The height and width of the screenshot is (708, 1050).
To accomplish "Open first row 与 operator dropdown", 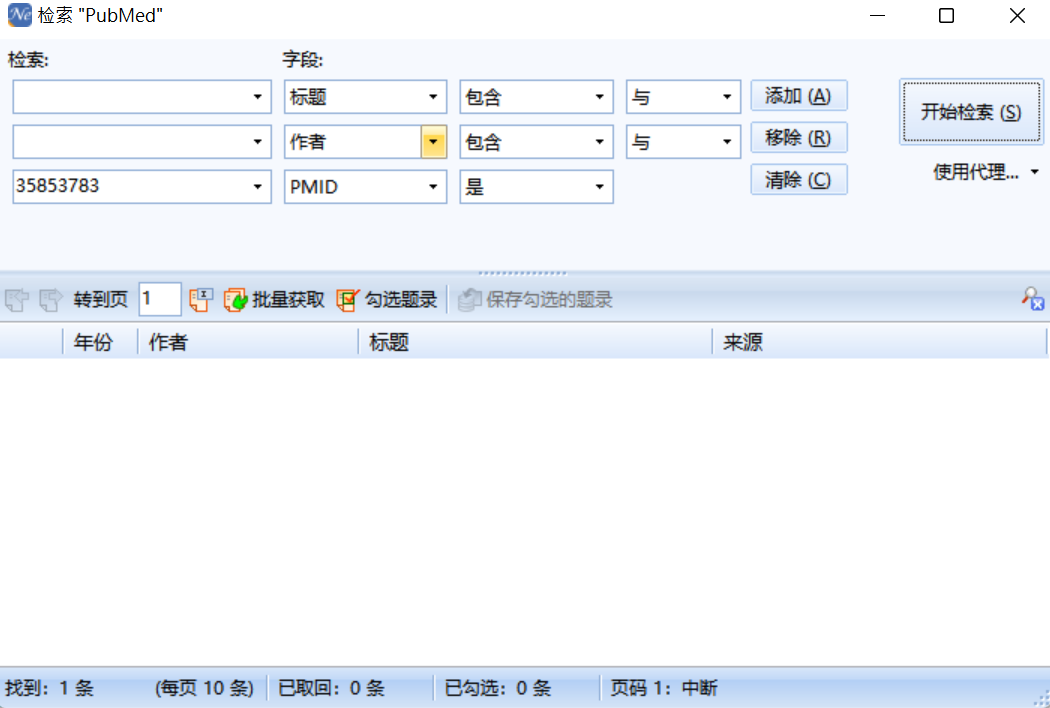I will click(727, 97).
